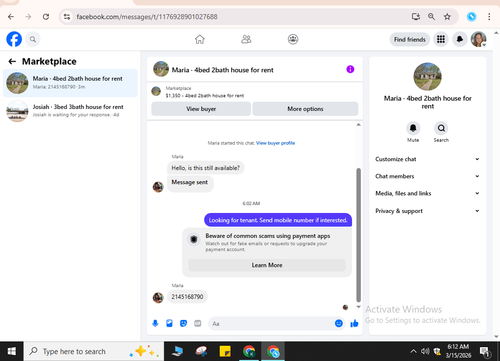Click the chat scroll up arrow
Image resolution: width=500 pixels, height=361 pixels.
coord(359,125)
